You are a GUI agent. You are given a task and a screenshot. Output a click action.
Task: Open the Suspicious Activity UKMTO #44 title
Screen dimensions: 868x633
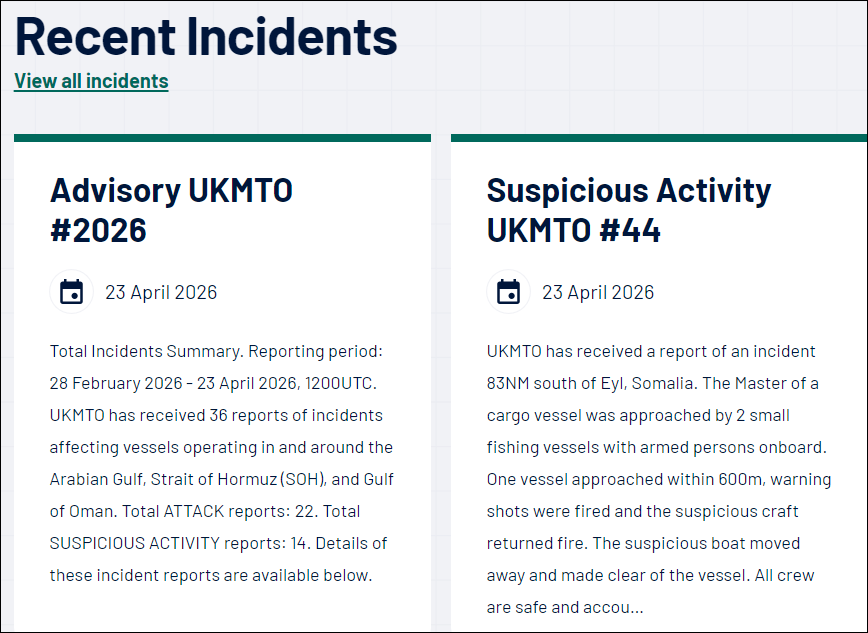(x=628, y=210)
